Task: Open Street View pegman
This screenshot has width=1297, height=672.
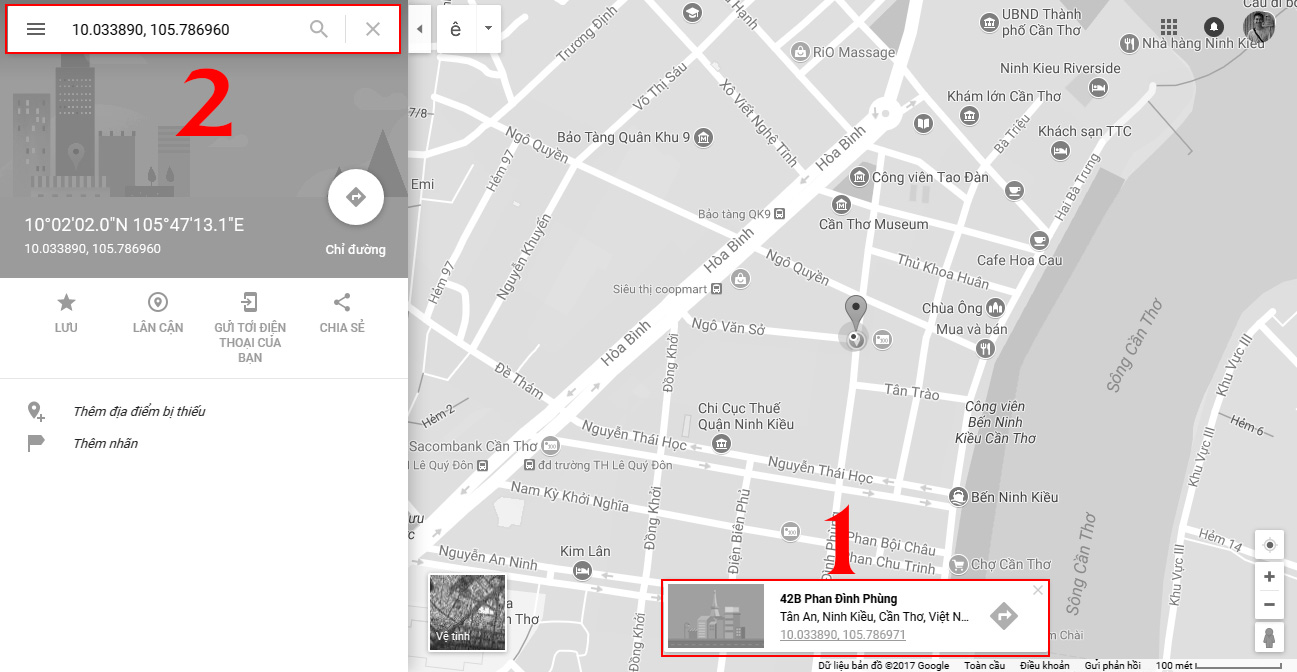Action: coord(1269,636)
